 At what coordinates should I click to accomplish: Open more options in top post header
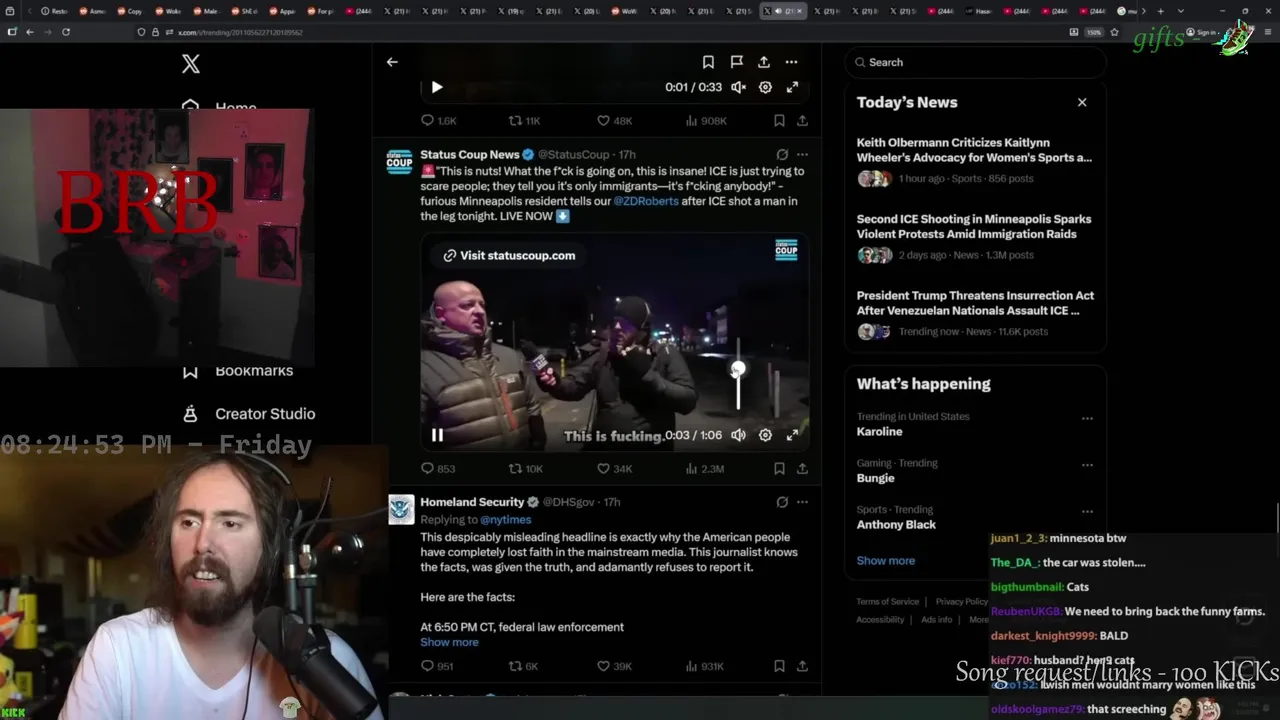coord(791,62)
